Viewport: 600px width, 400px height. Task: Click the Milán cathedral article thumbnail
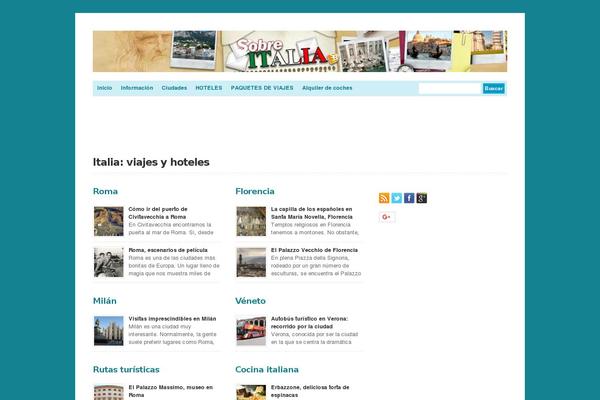109,331
